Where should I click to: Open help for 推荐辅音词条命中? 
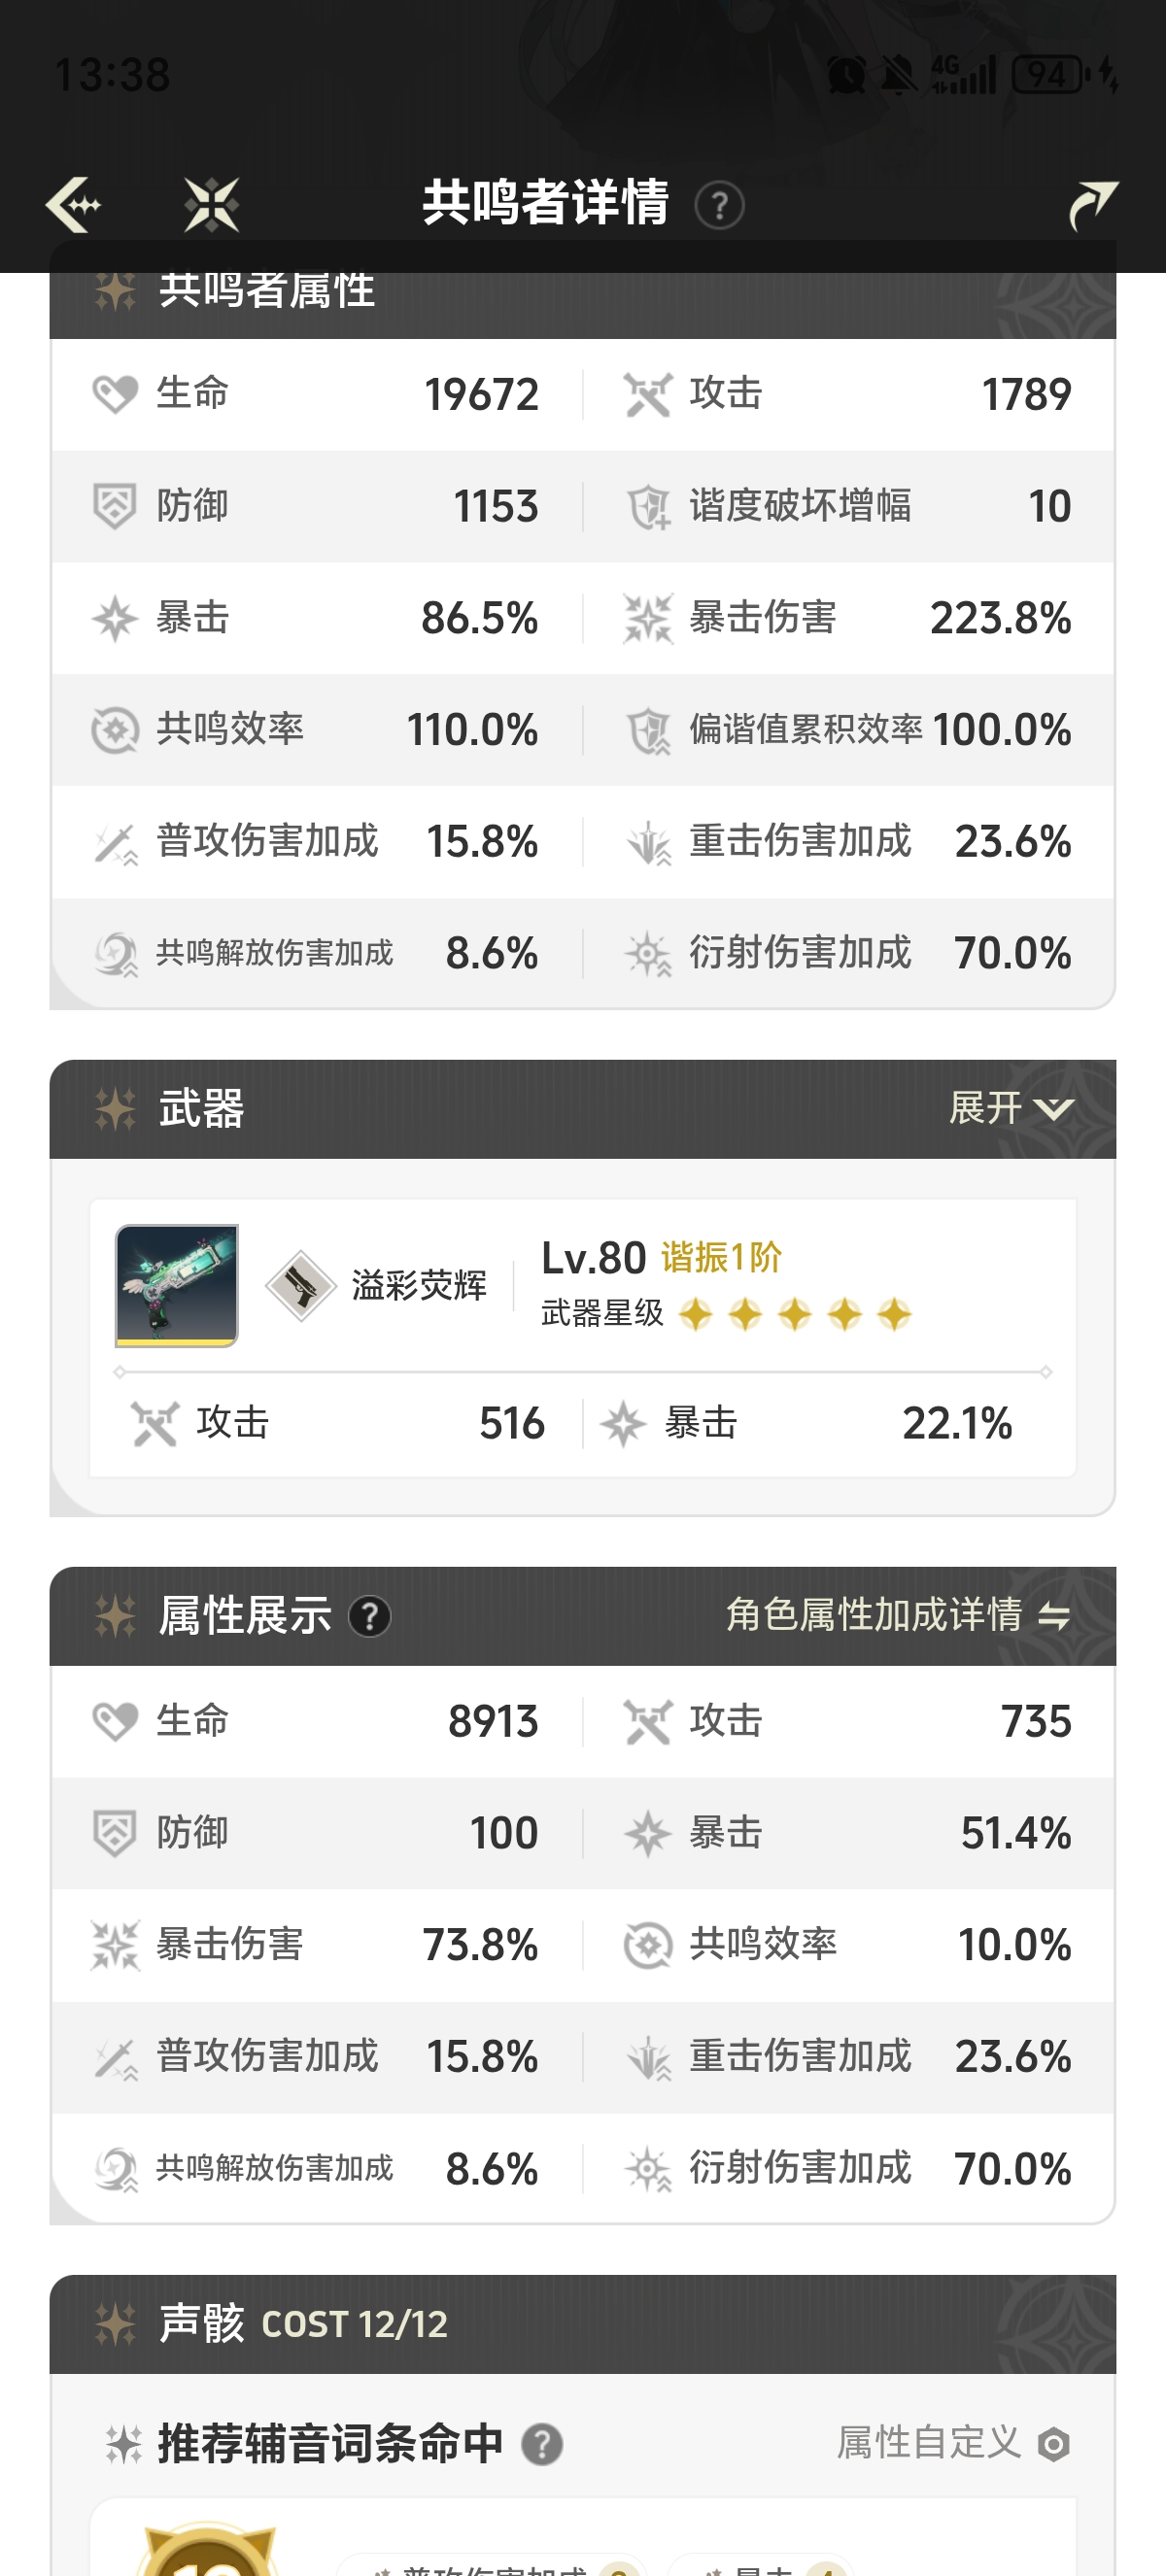click(542, 2445)
